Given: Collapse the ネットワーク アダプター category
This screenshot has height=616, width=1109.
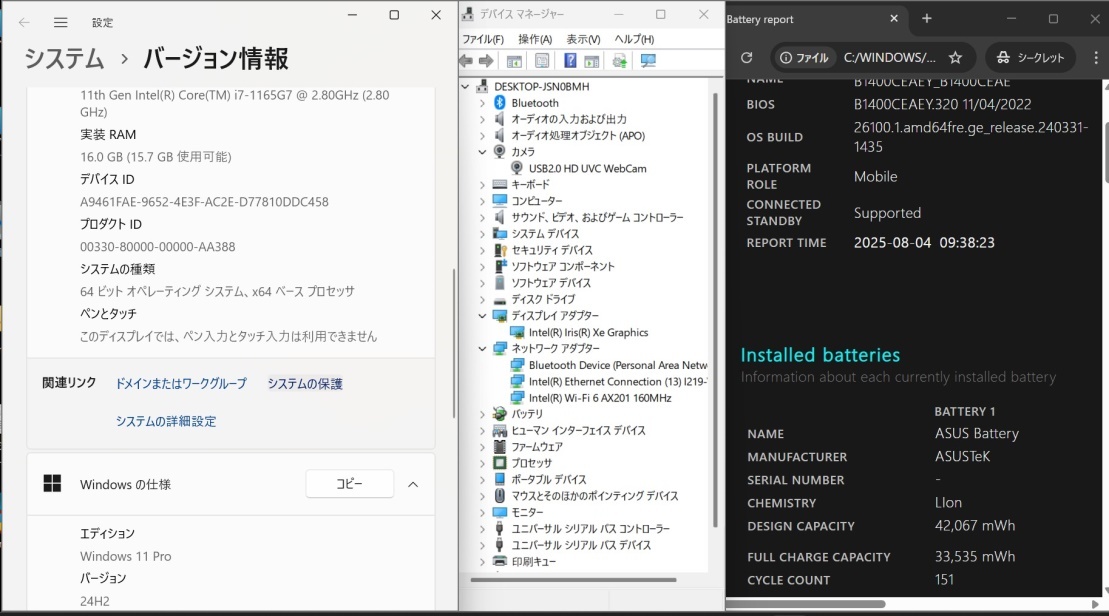Looking at the screenshot, I should (482, 349).
